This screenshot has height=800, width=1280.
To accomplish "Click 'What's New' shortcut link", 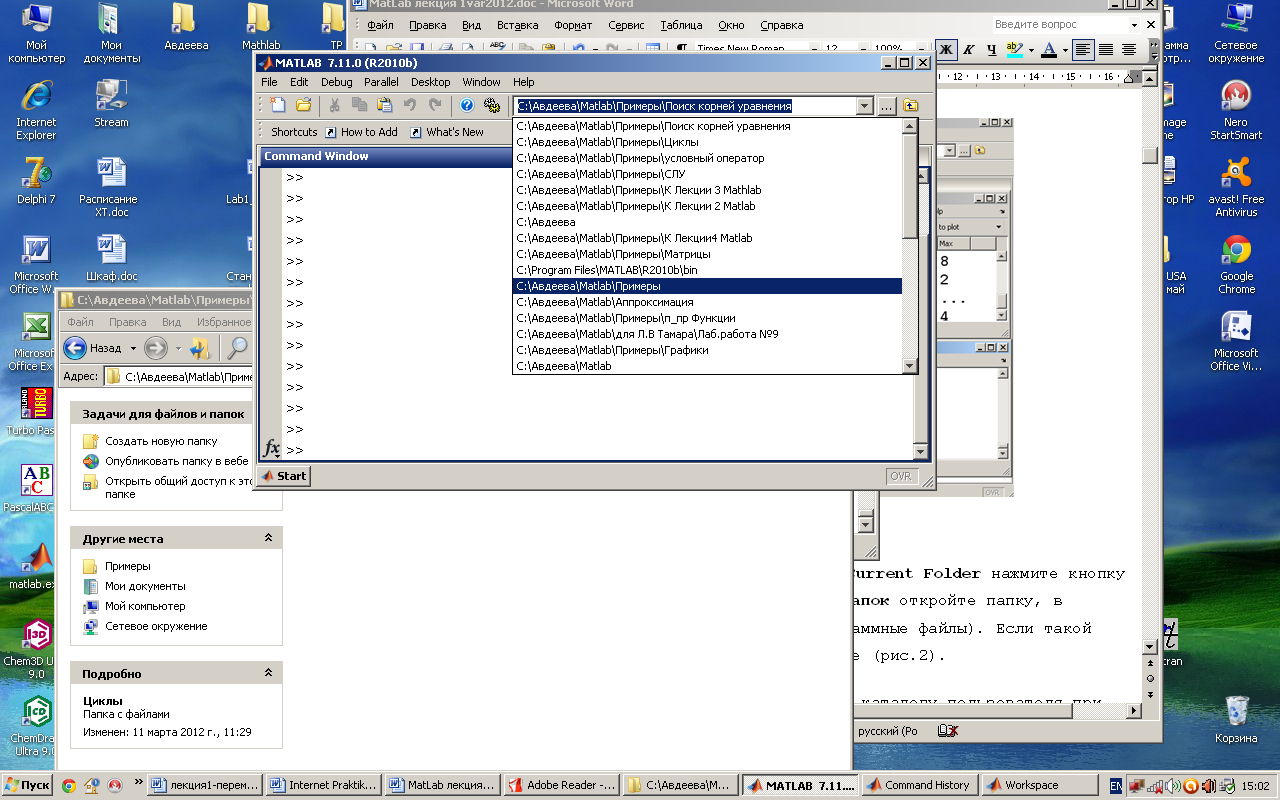I will (445, 132).
